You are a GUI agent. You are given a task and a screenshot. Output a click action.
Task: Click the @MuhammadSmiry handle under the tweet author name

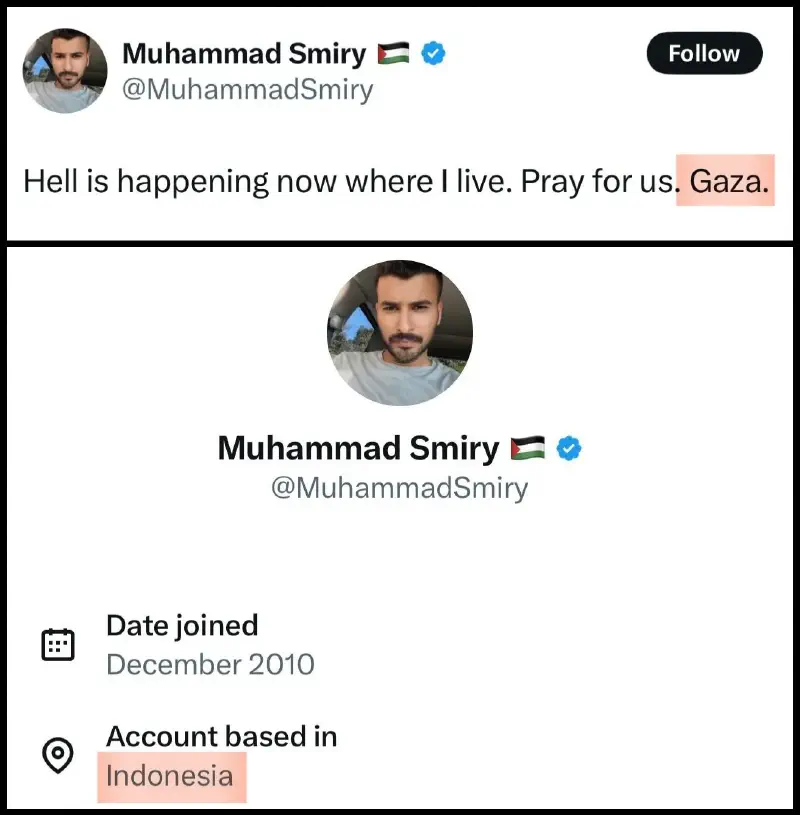[x=246, y=90]
